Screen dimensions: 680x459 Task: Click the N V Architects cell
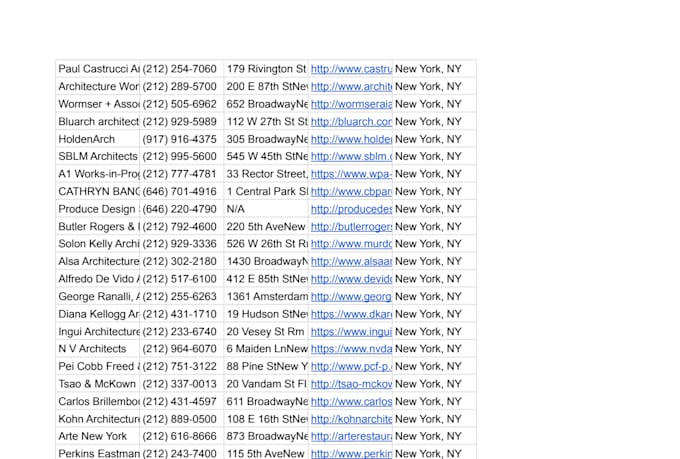pos(98,349)
